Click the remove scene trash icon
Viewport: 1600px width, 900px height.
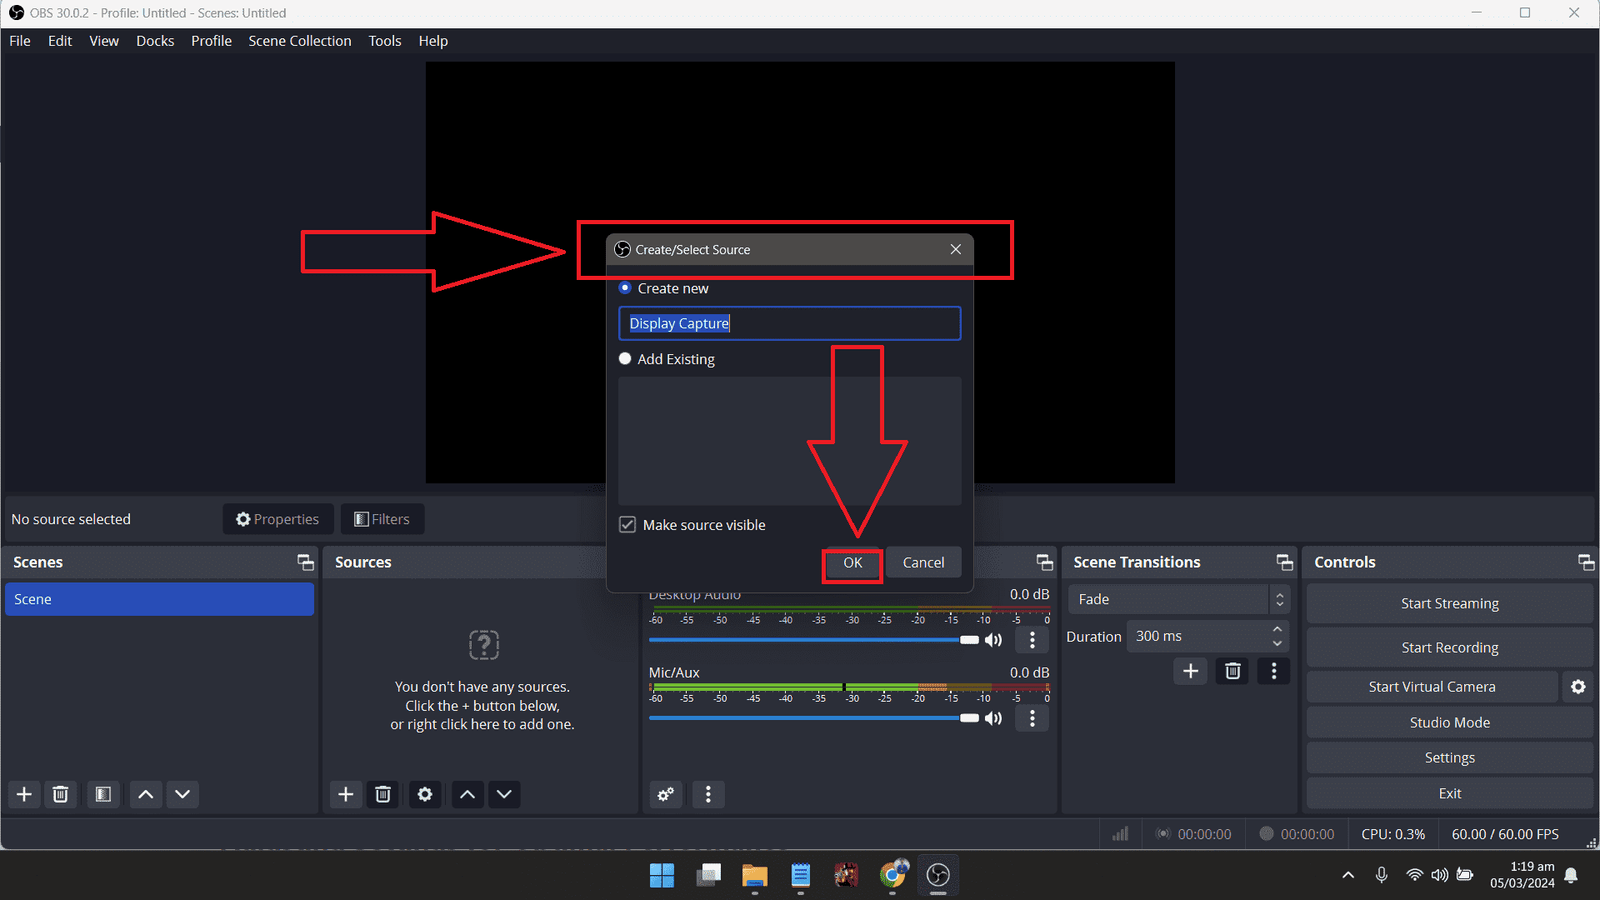click(61, 794)
